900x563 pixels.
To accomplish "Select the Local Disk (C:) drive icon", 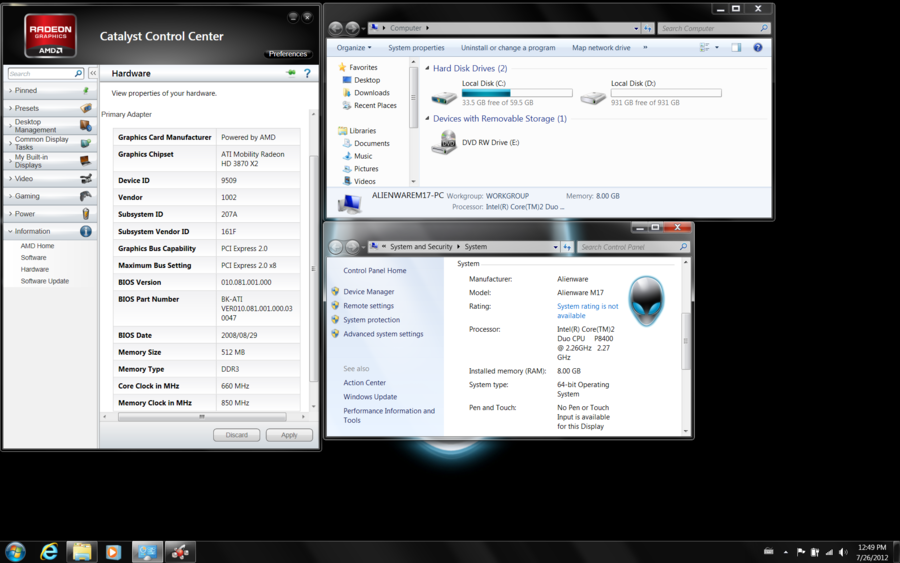I will [444, 97].
